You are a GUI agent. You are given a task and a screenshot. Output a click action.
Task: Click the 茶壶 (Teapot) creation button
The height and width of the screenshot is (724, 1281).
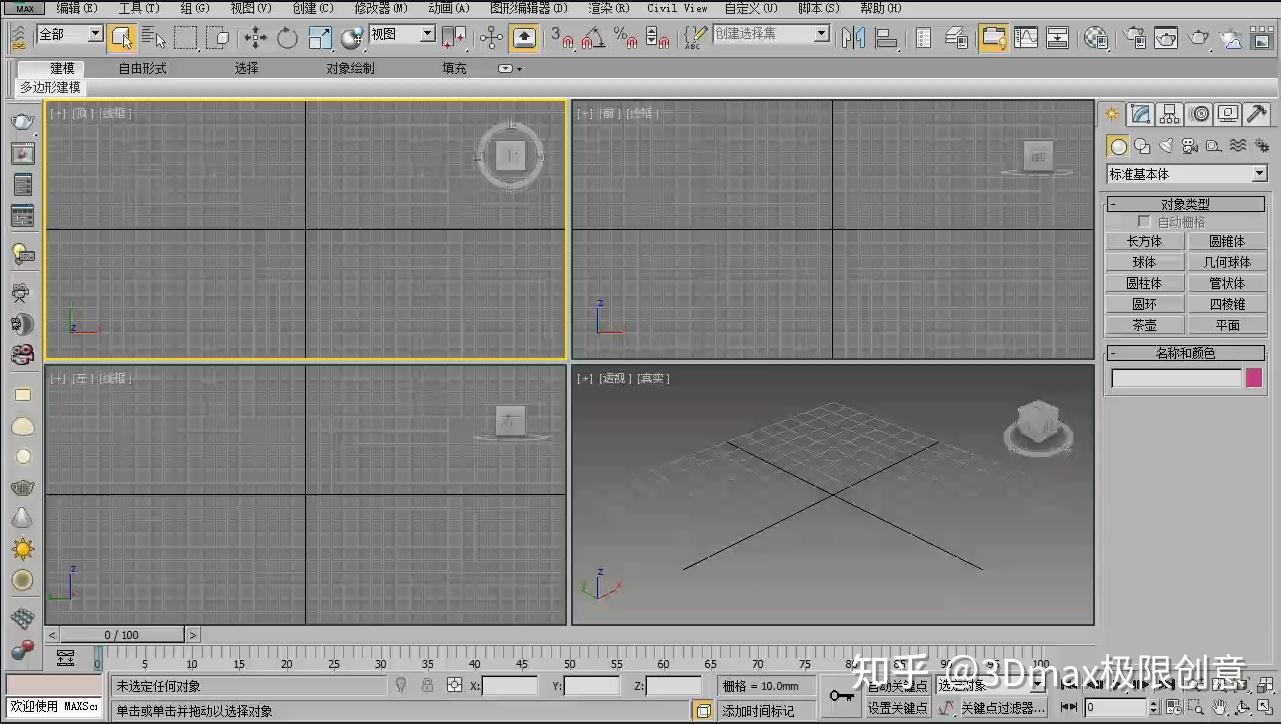click(x=1144, y=324)
